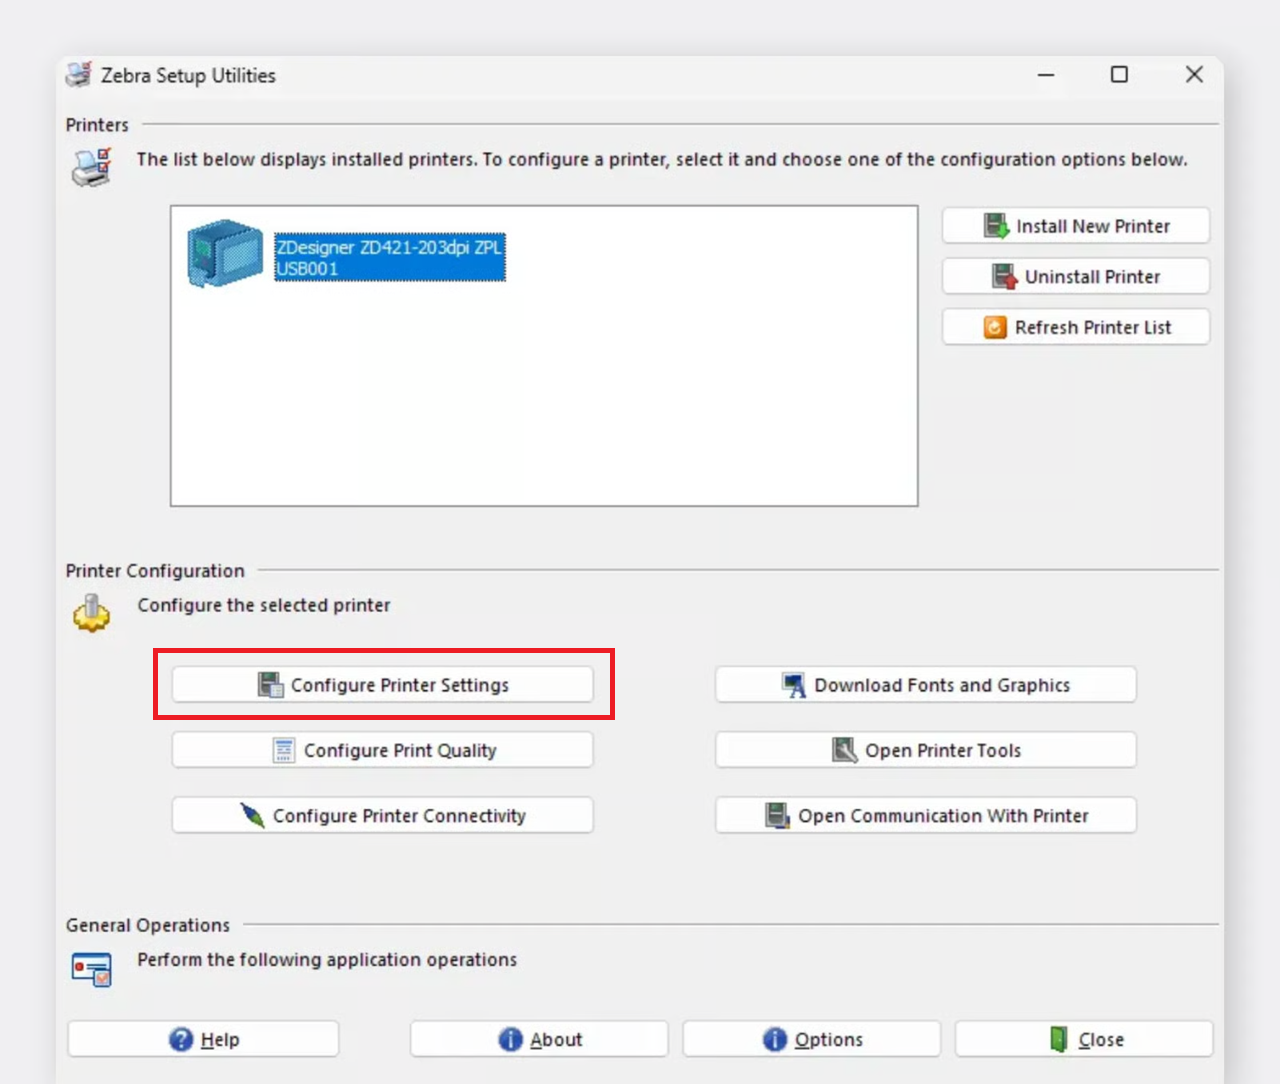Click the Configure Printer Connectivity icon
1280x1084 pixels.
pyautogui.click(x=252, y=815)
